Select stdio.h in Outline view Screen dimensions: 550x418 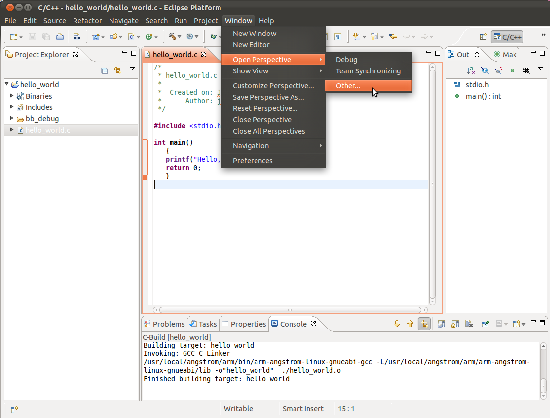tap(477, 85)
